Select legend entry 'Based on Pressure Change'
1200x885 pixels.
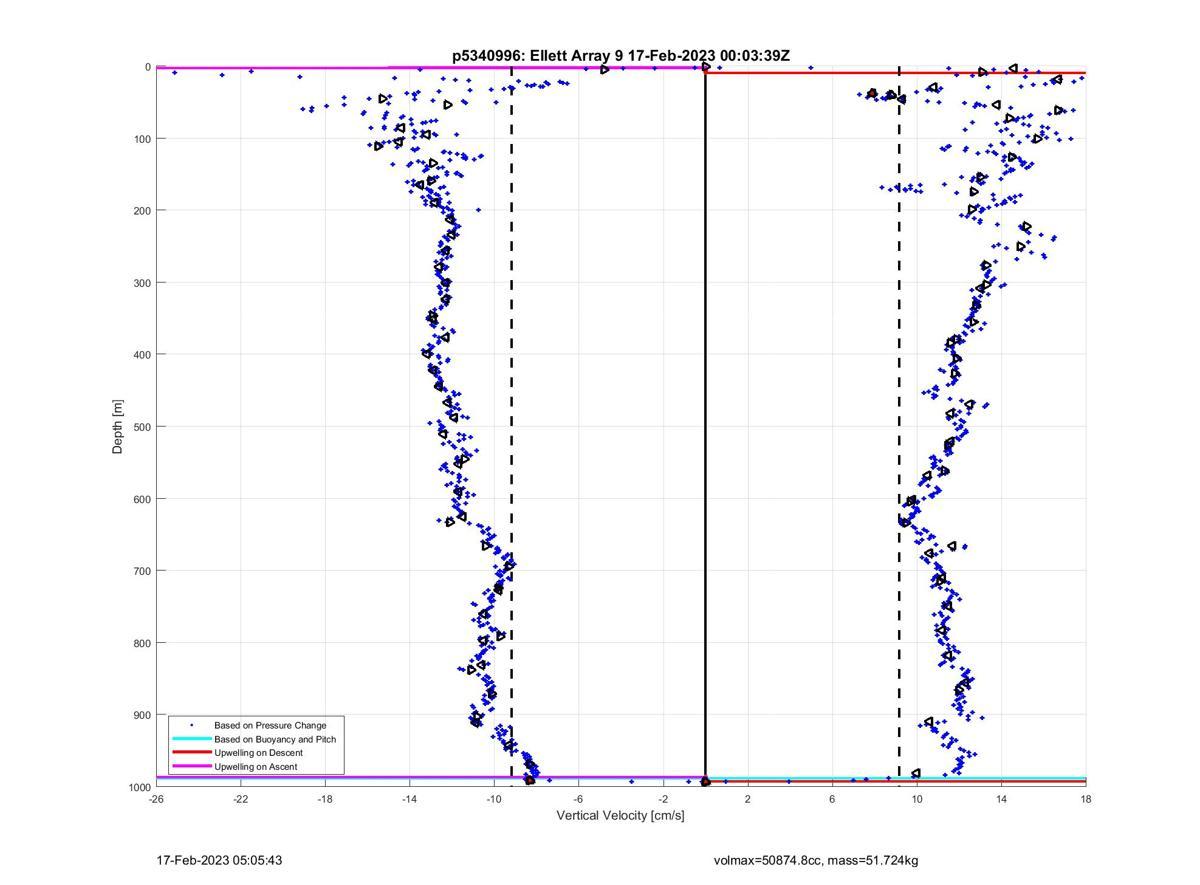[270, 725]
